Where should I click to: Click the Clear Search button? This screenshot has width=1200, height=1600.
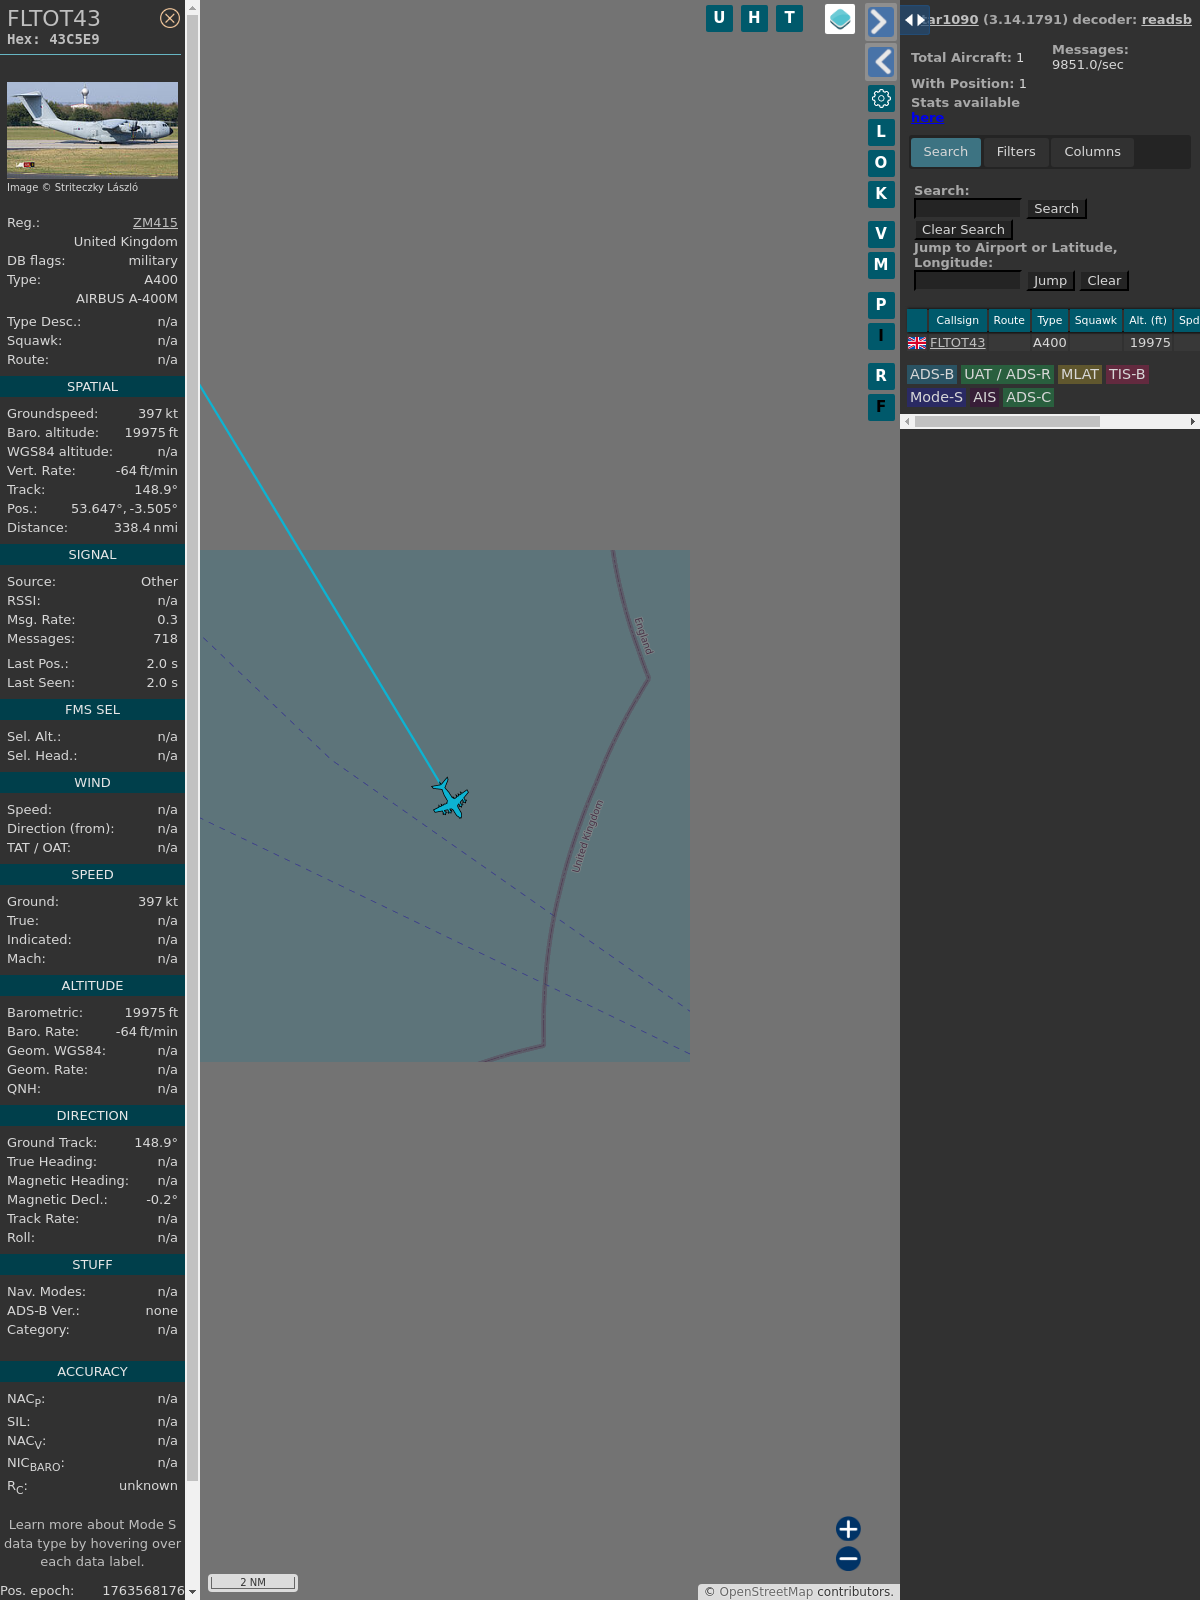coord(963,230)
